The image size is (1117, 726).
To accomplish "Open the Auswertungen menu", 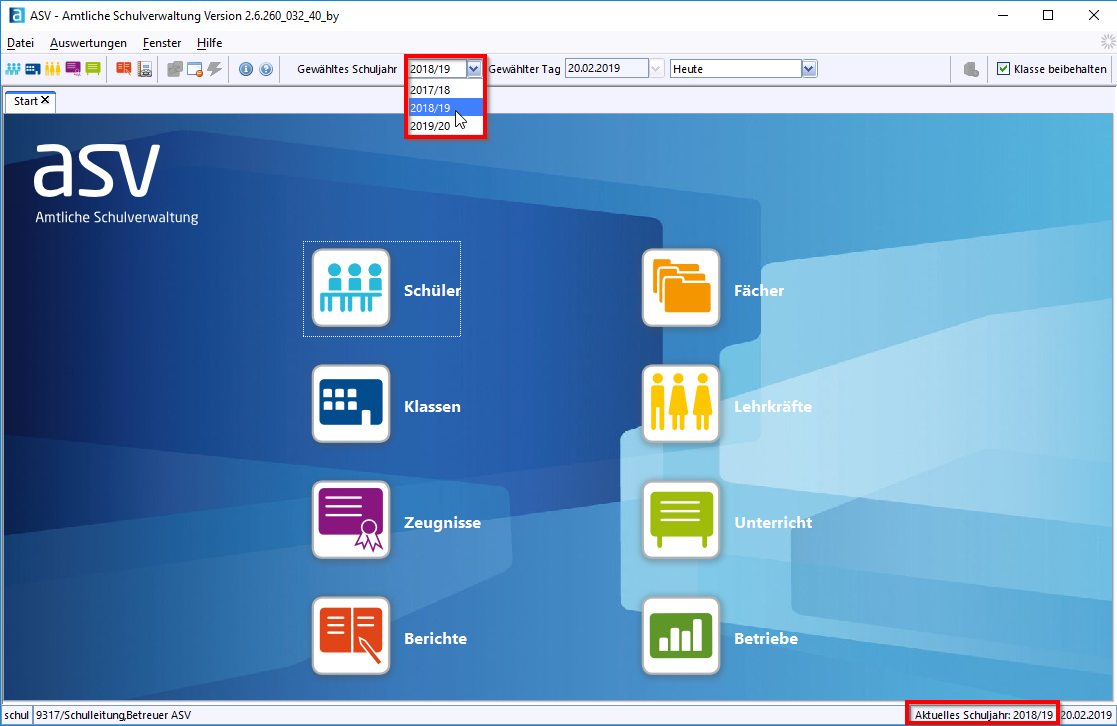I will [88, 43].
